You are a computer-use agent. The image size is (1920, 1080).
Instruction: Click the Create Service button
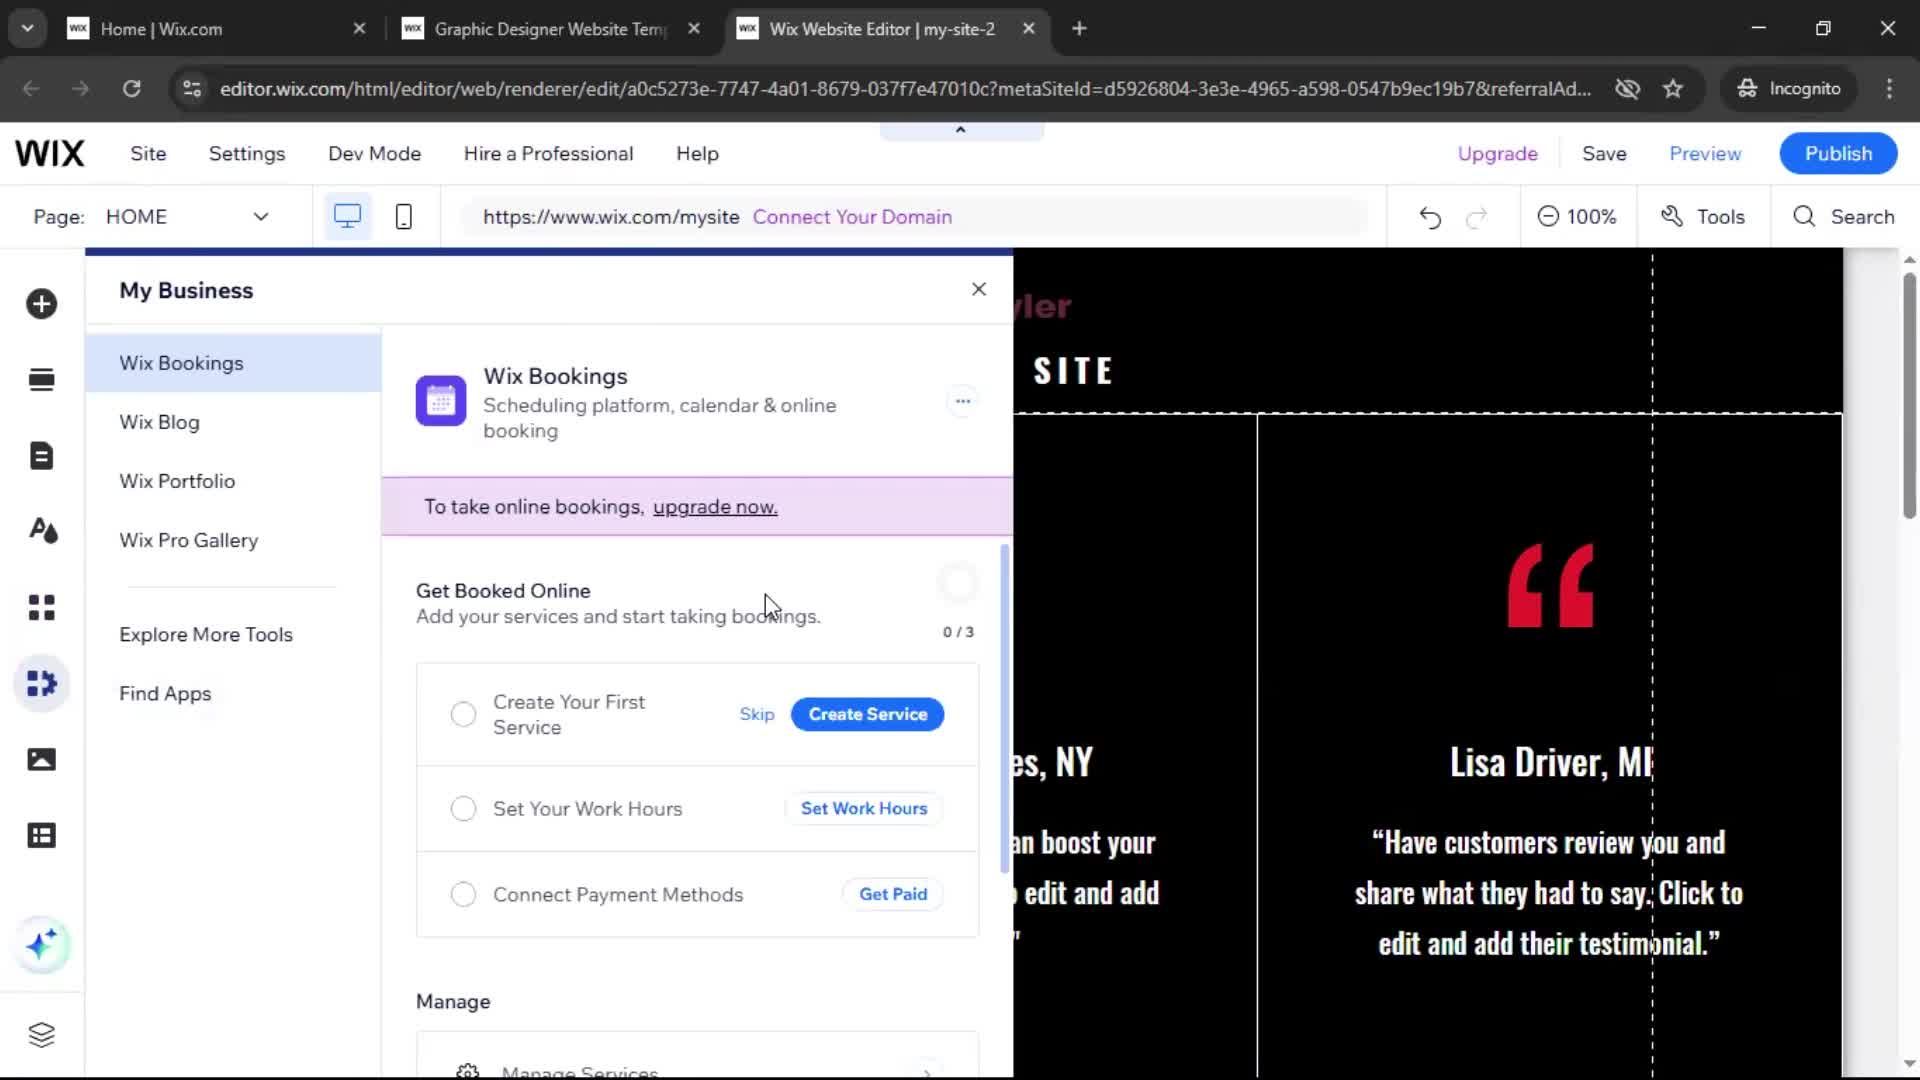pyautogui.click(x=867, y=714)
